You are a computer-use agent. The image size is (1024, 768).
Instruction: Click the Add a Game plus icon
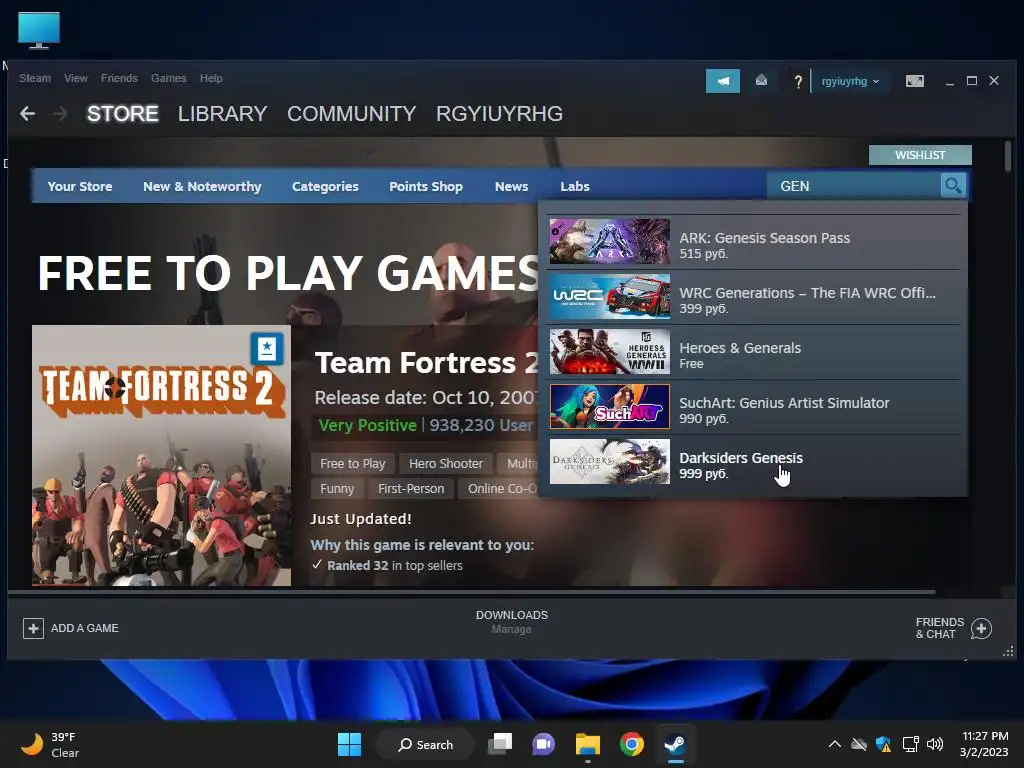click(x=33, y=628)
